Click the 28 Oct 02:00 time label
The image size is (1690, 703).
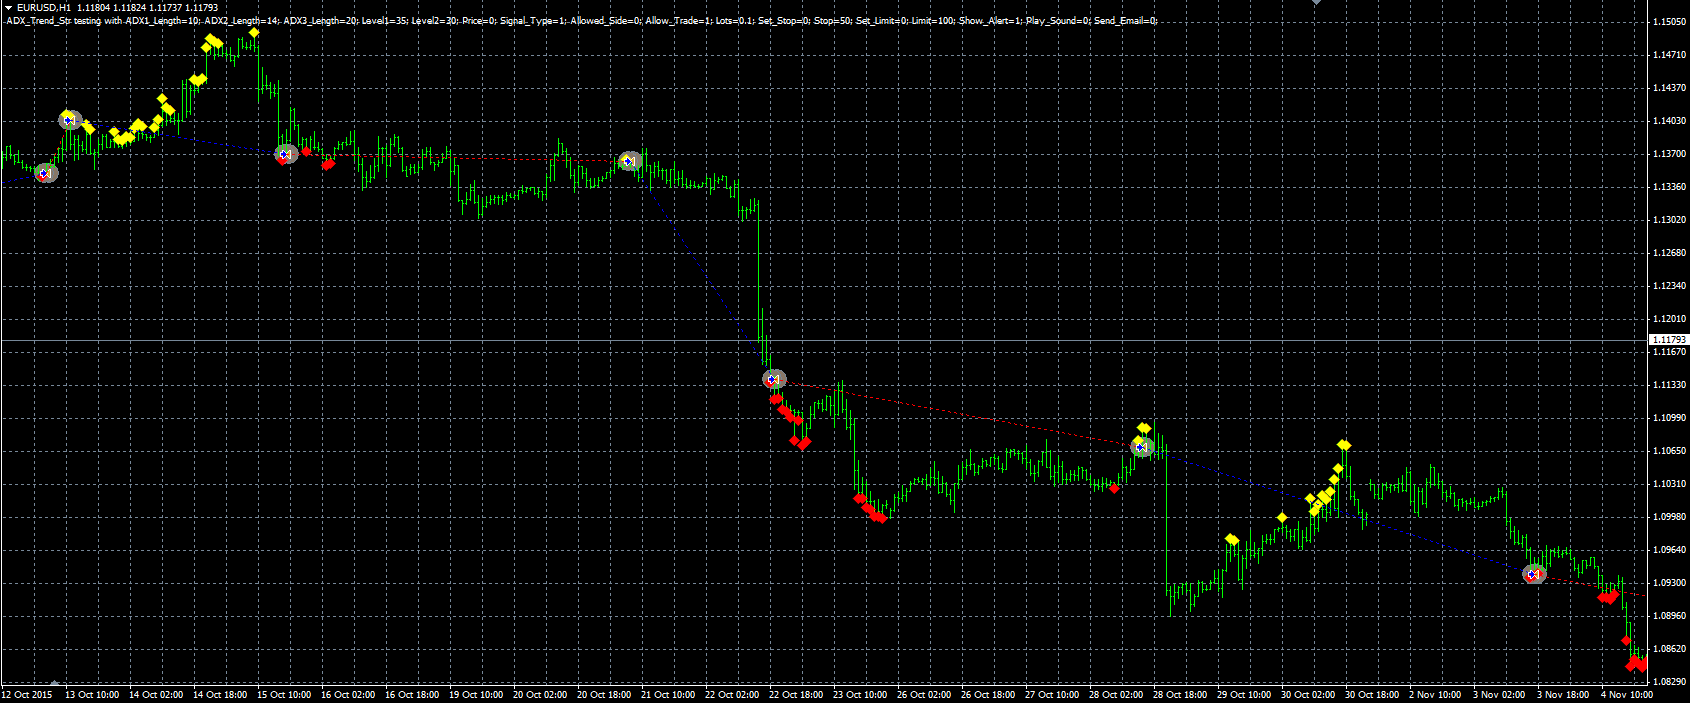tap(1116, 694)
